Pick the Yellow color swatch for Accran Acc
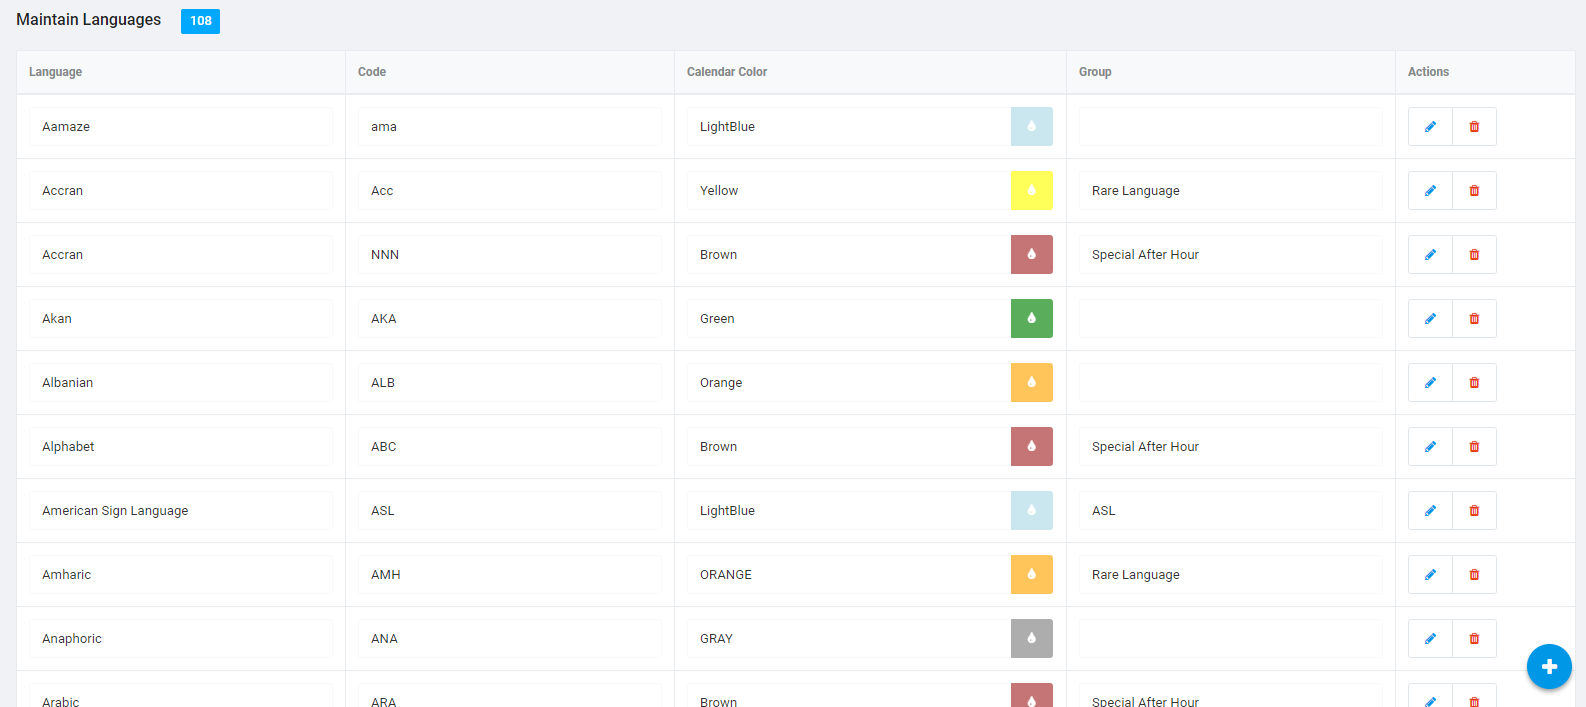Viewport: 1586px width, 707px height. click(x=1032, y=191)
